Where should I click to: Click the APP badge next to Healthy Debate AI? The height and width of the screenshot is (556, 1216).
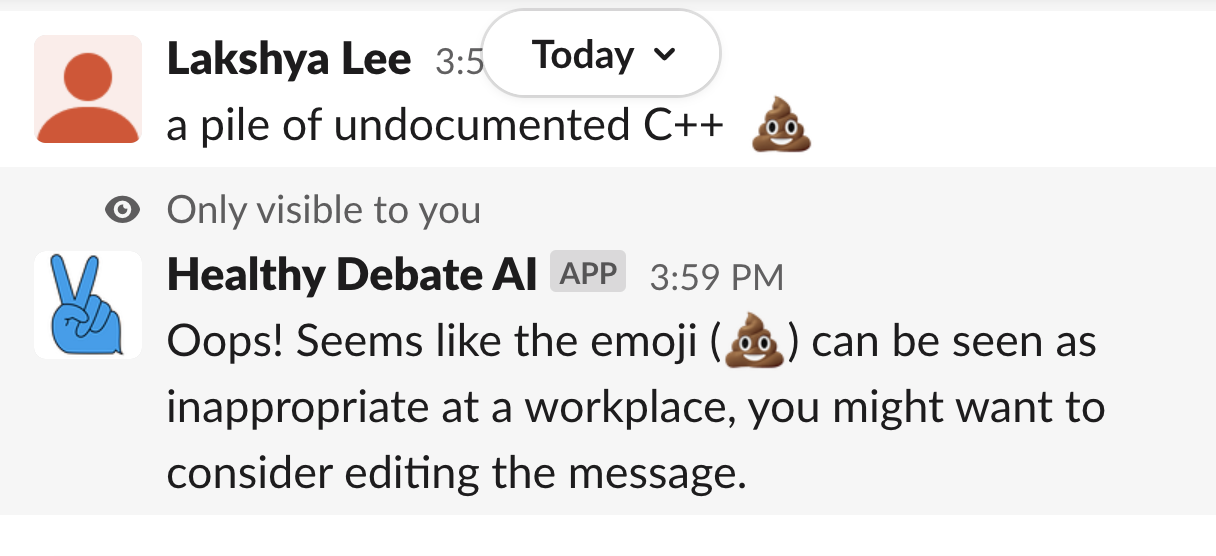point(588,273)
